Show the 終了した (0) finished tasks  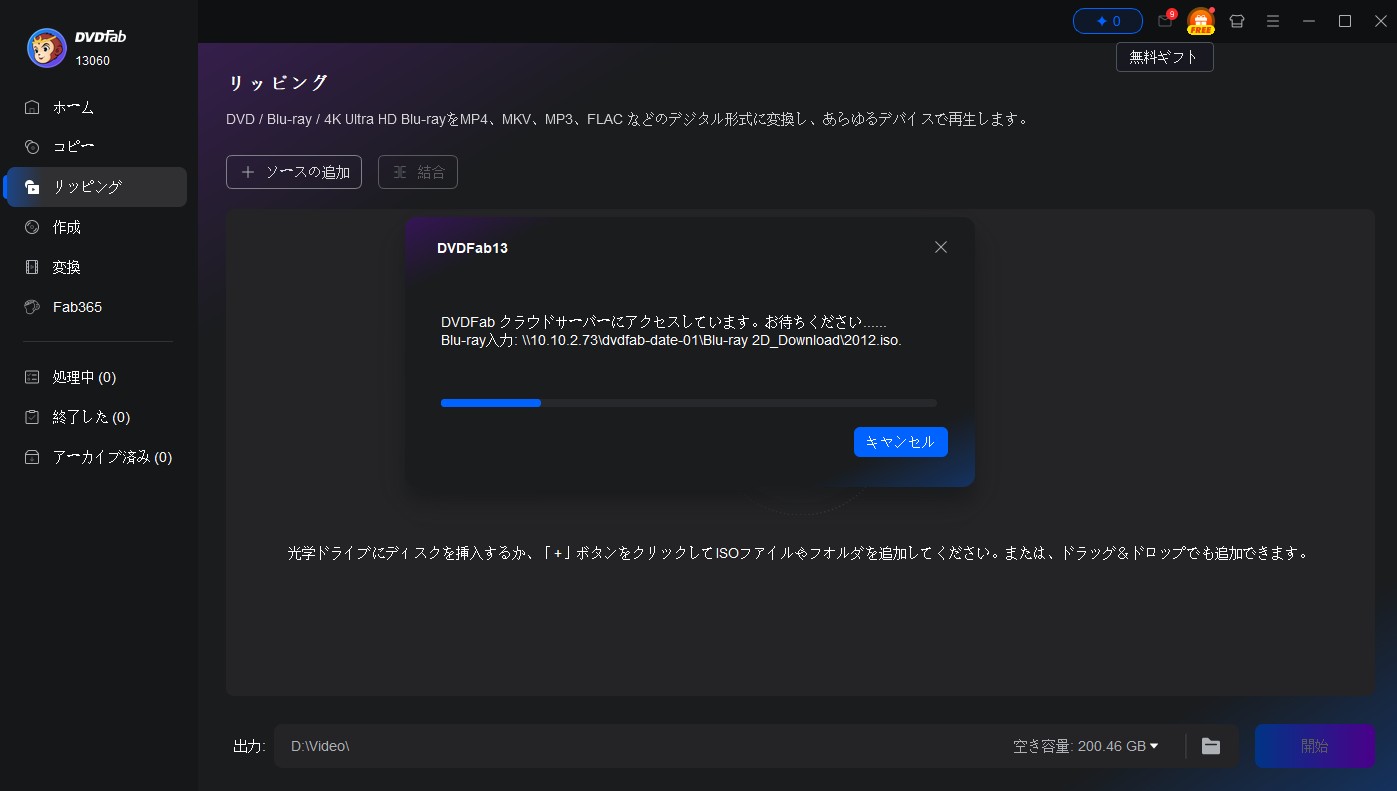click(x=97, y=417)
